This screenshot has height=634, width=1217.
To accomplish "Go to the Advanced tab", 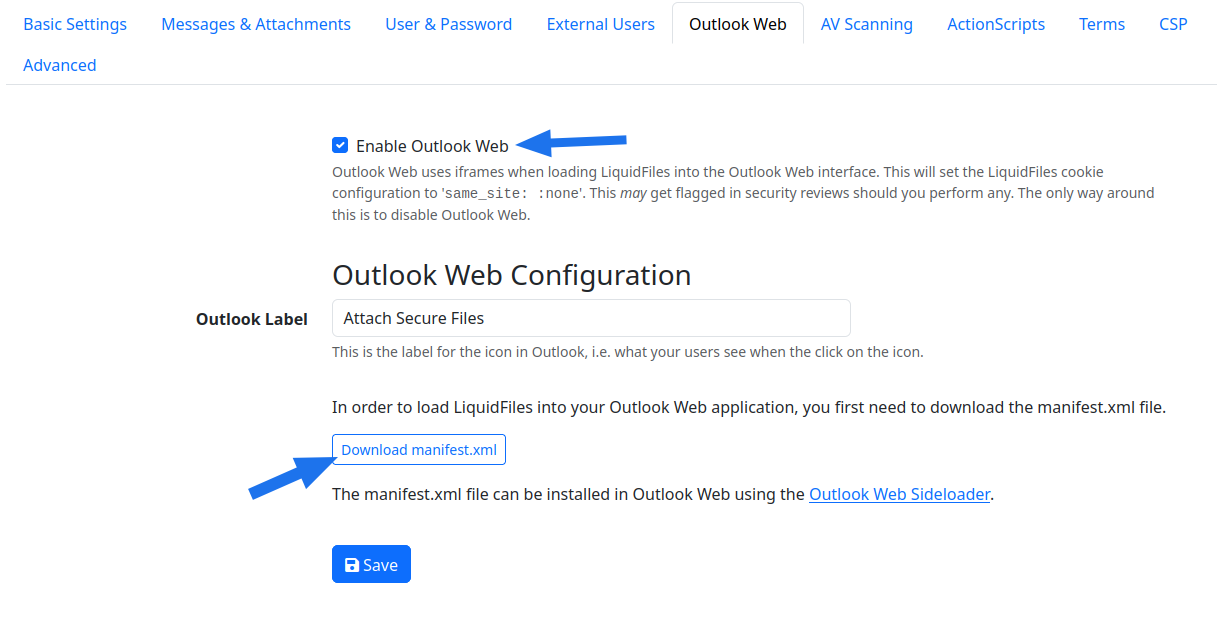I will pyautogui.click(x=59, y=64).
